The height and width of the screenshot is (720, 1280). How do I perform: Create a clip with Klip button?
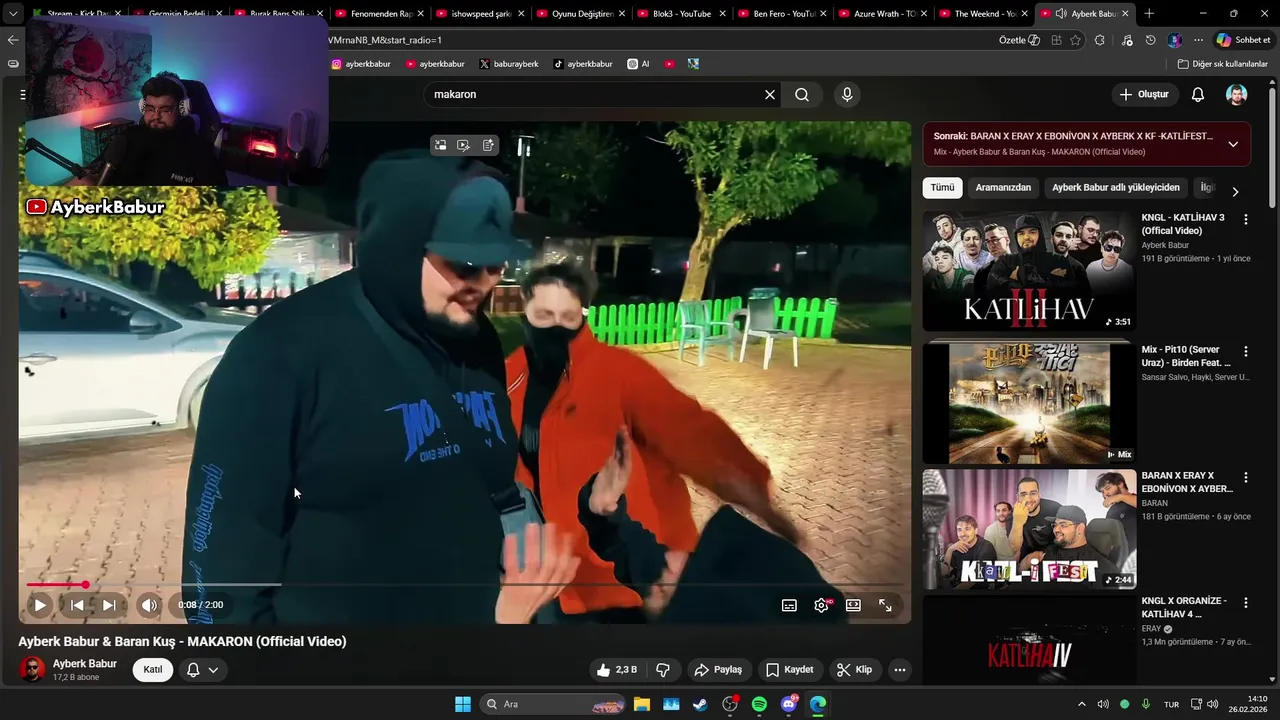coord(855,670)
